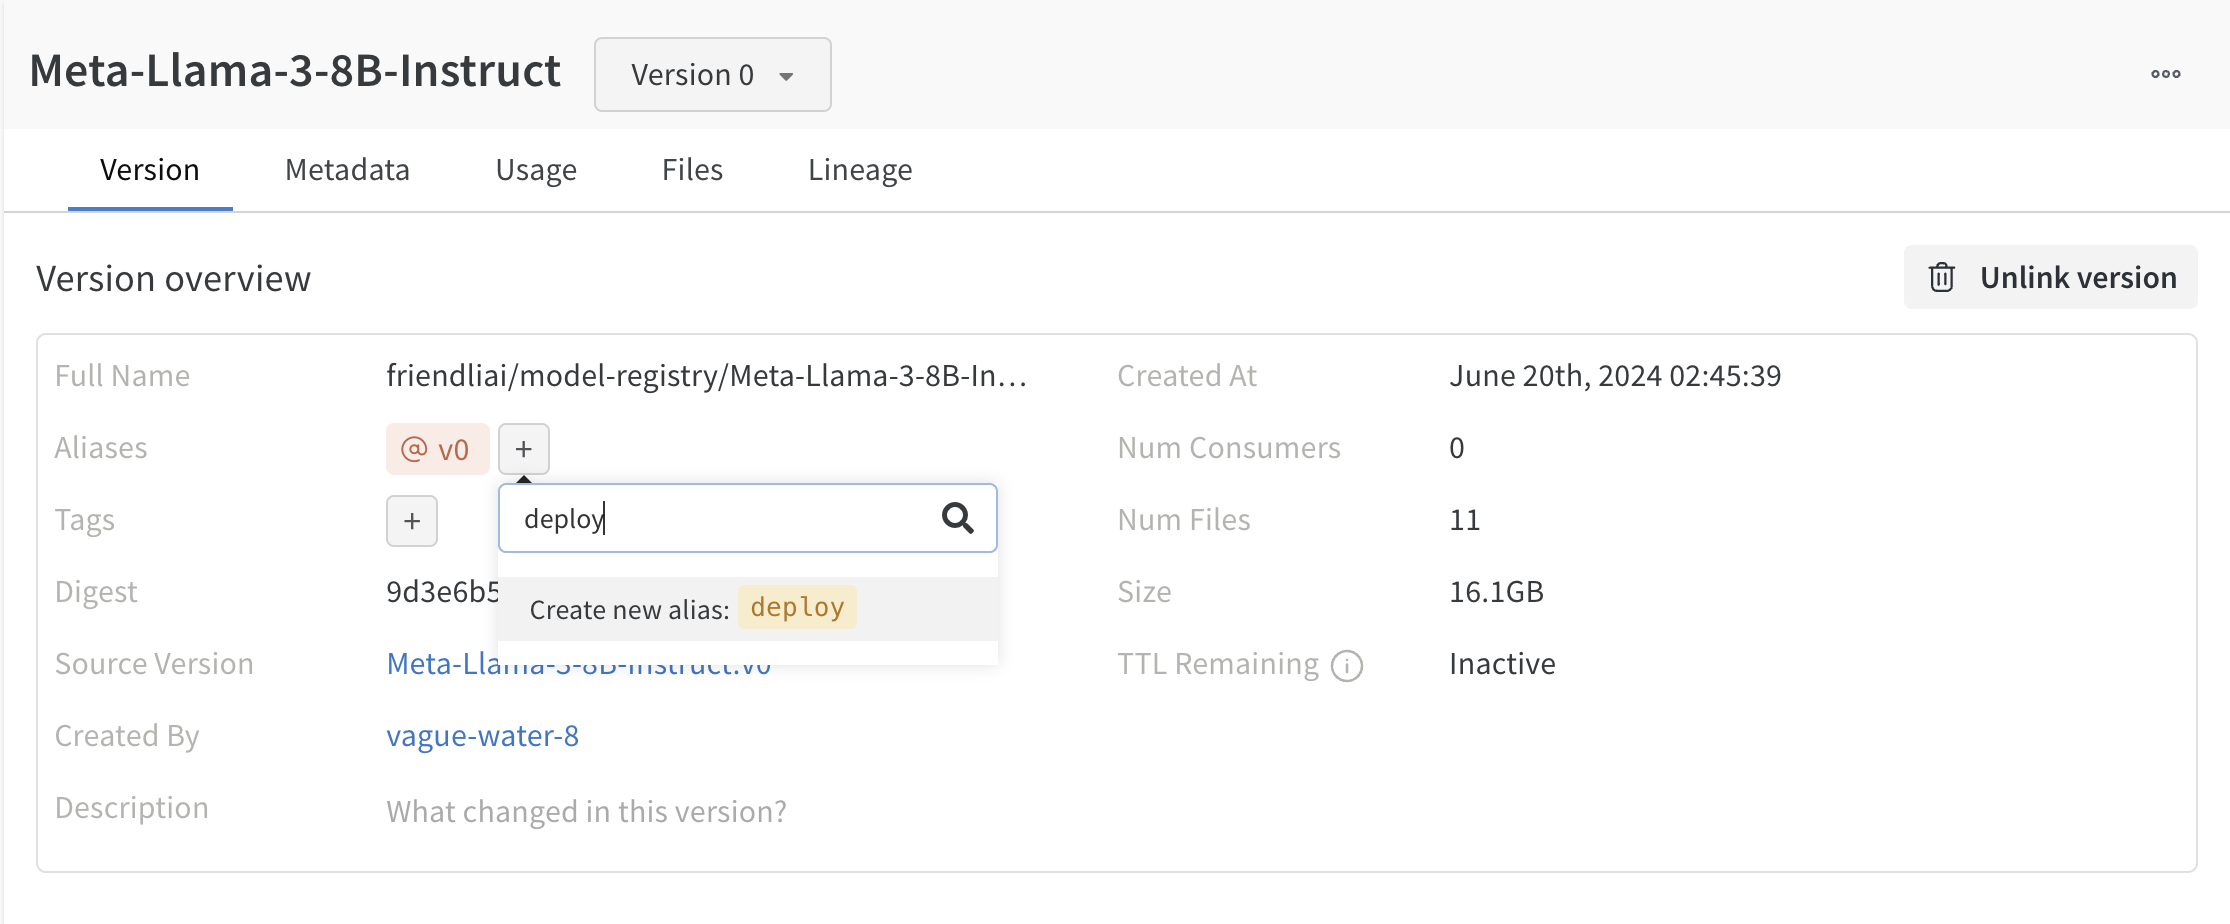The image size is (2230, 924).
Task: Select the v0 alias chip
Action: tap(437, 448)
